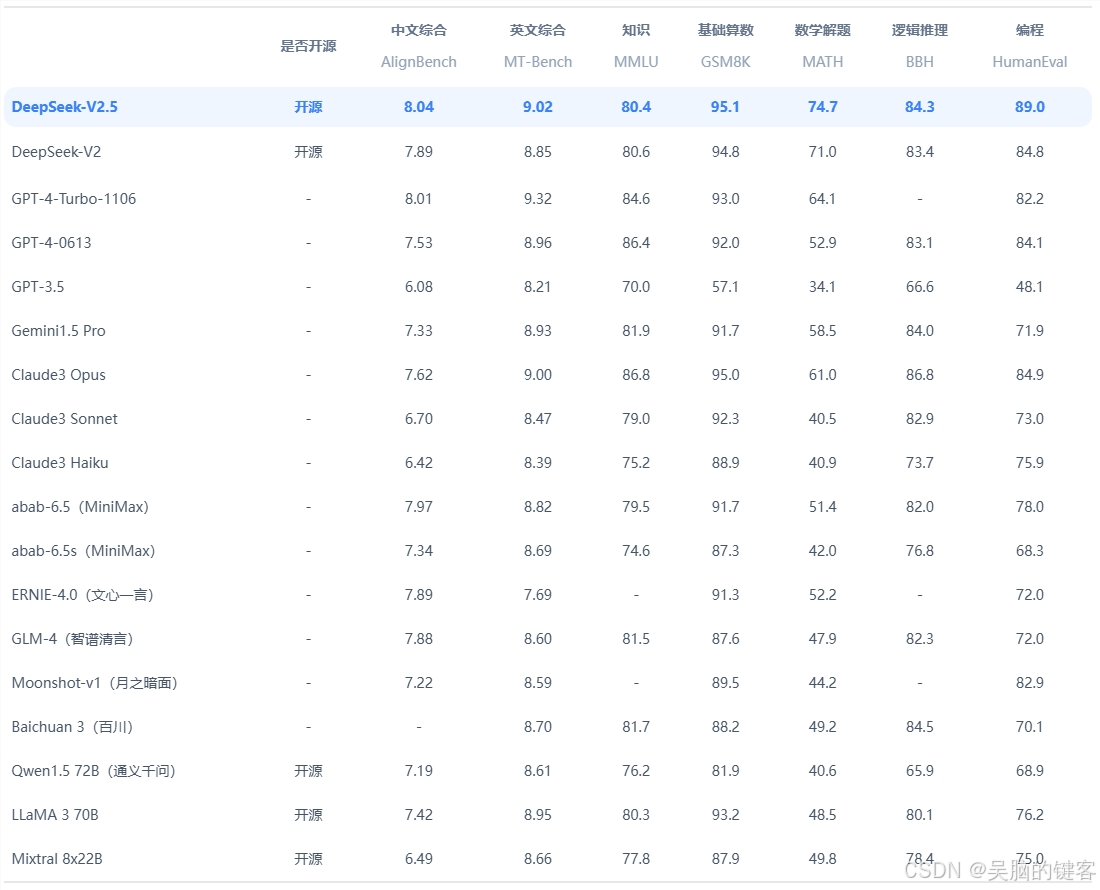
Task: Click the Claude3 Opus model name
Action: [58, 375]
